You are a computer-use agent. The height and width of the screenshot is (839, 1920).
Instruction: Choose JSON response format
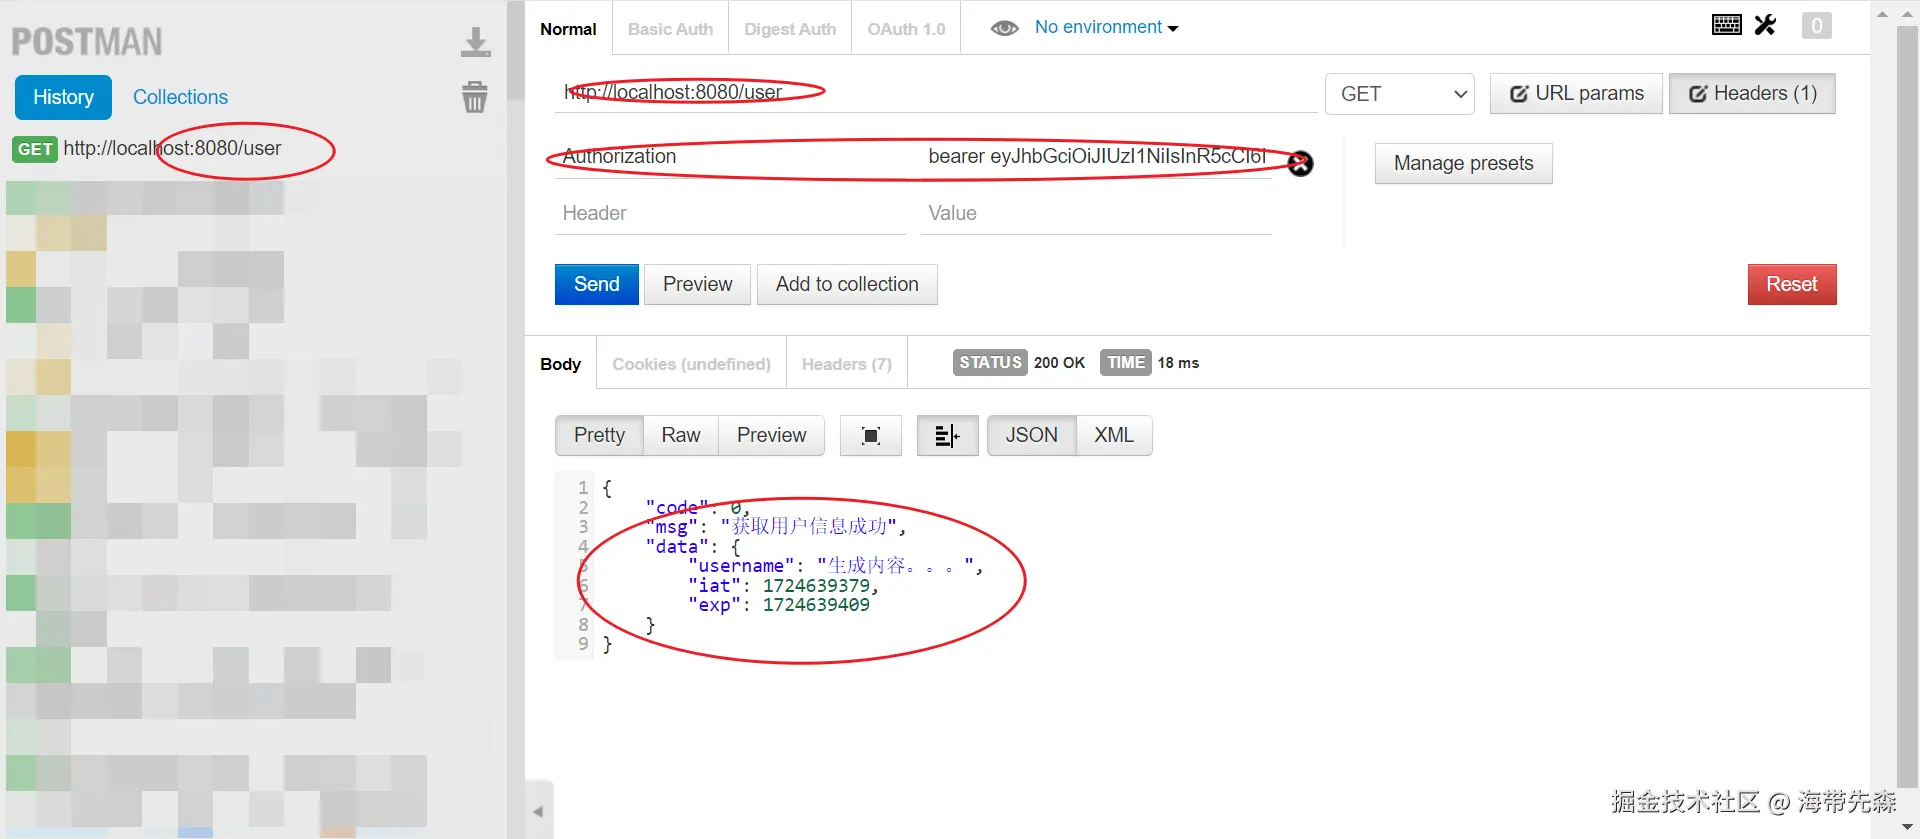(1031, 435)
